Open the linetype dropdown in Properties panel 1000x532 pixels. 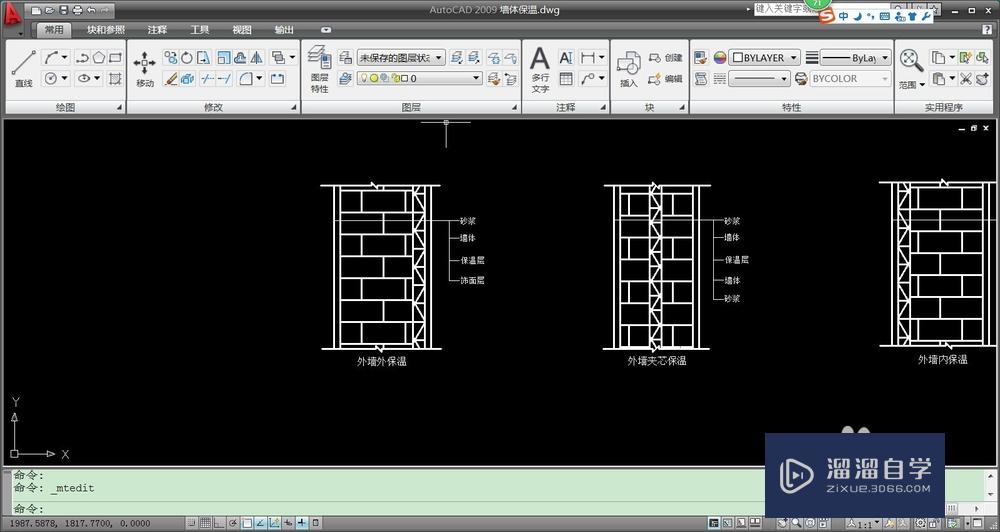[x=759, y=78]
